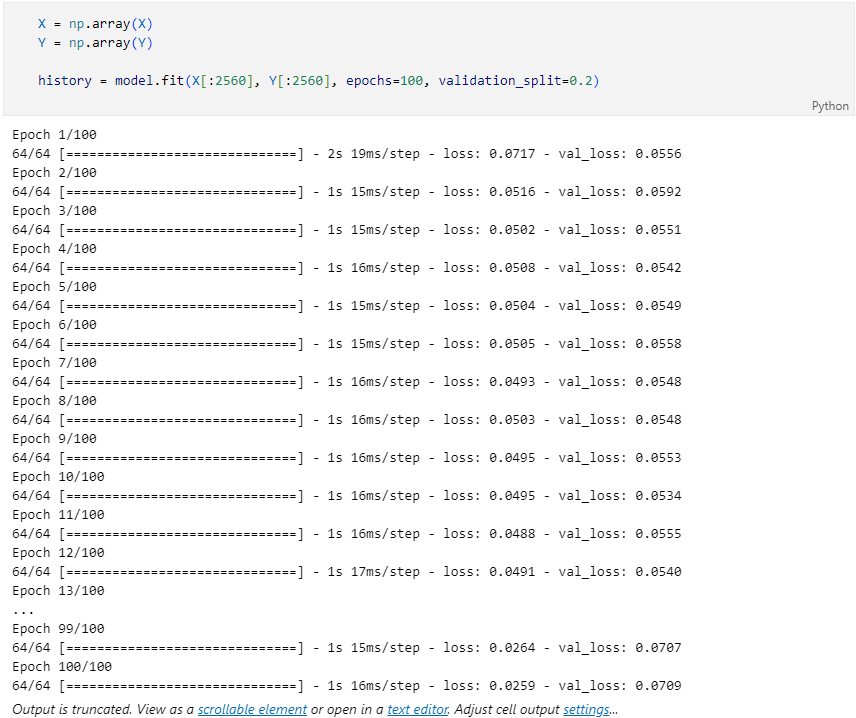
Task: Click the text 'Epoch 100/100'
Action: [x=62, y=667]
